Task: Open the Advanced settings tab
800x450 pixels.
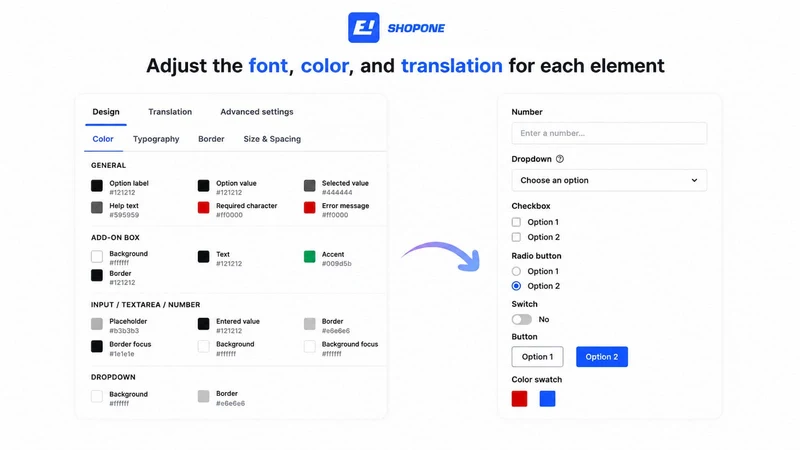Action: tap(257, 112)
